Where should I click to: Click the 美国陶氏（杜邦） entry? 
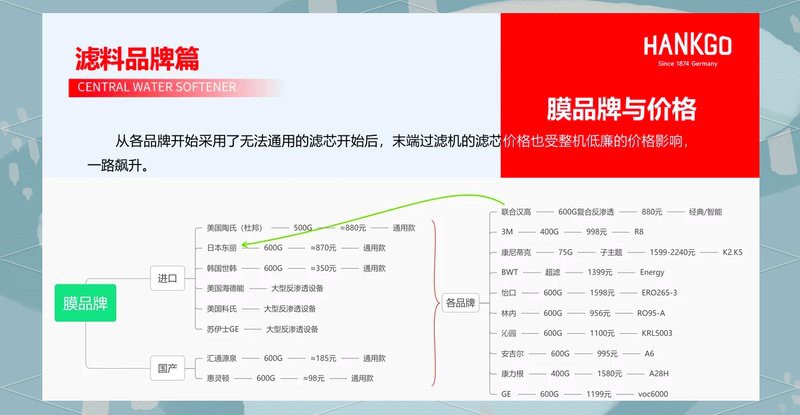coord(234,228)
